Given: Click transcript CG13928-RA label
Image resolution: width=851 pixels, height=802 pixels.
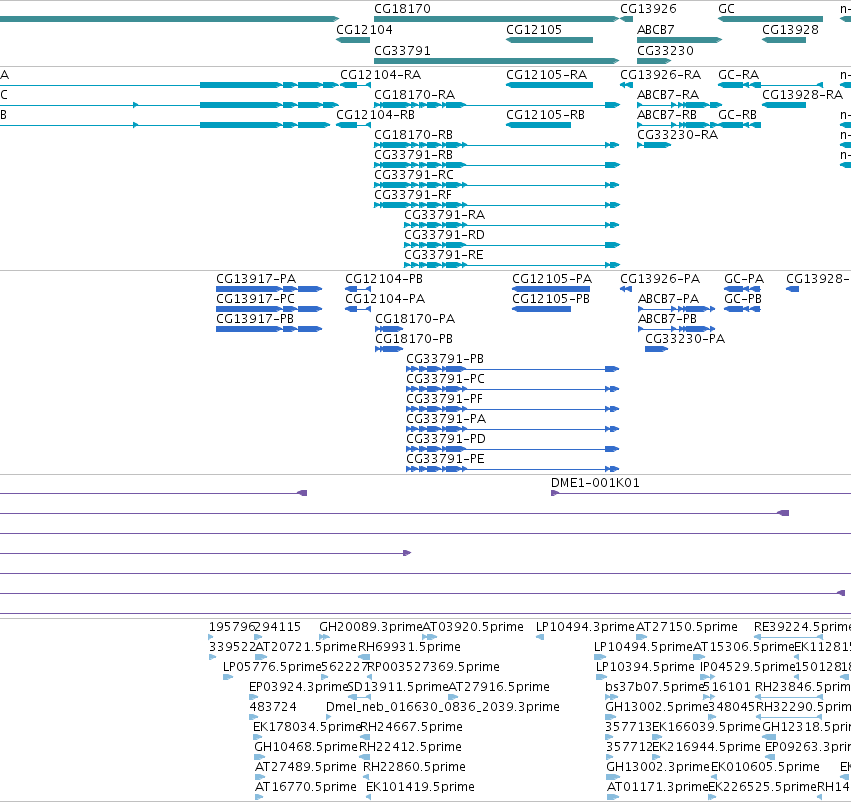Looking at the screenshot, I should click(x=803, y=95).
